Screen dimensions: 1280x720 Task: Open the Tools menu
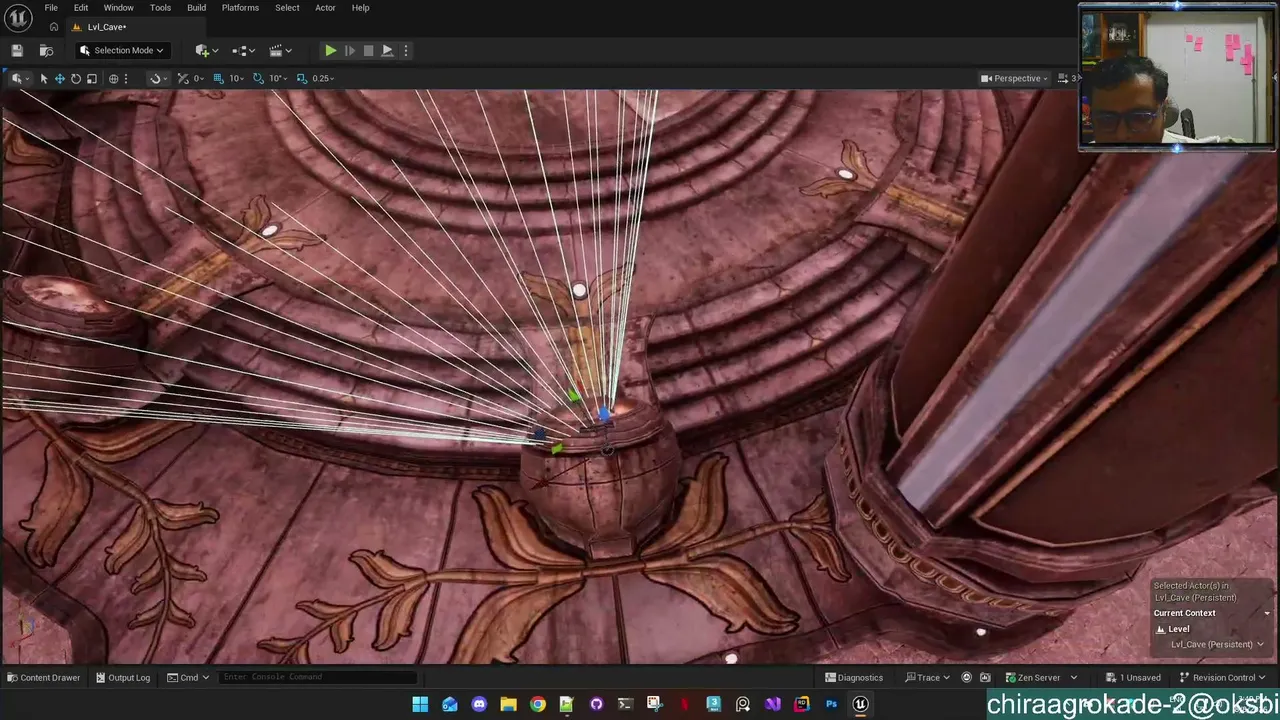click(160, 8)
